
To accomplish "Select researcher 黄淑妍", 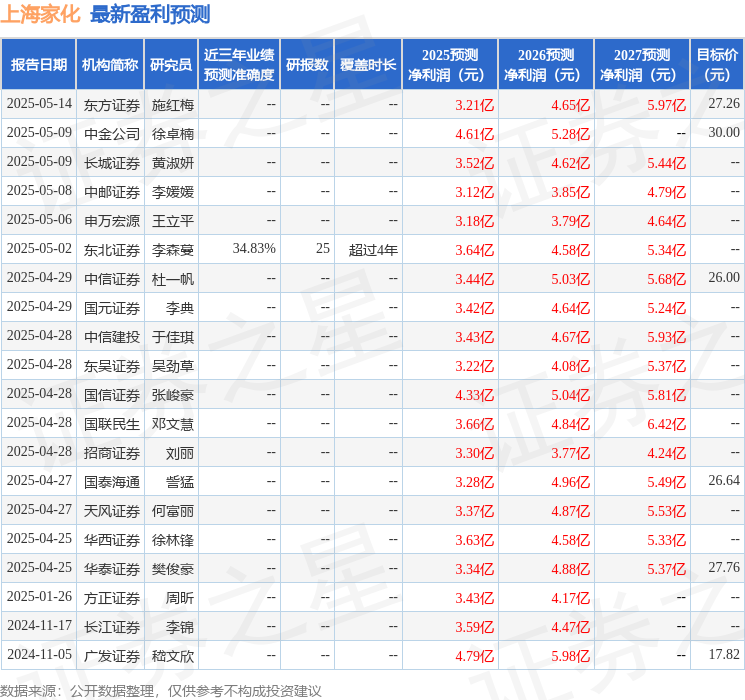I will tap(173, 163).
